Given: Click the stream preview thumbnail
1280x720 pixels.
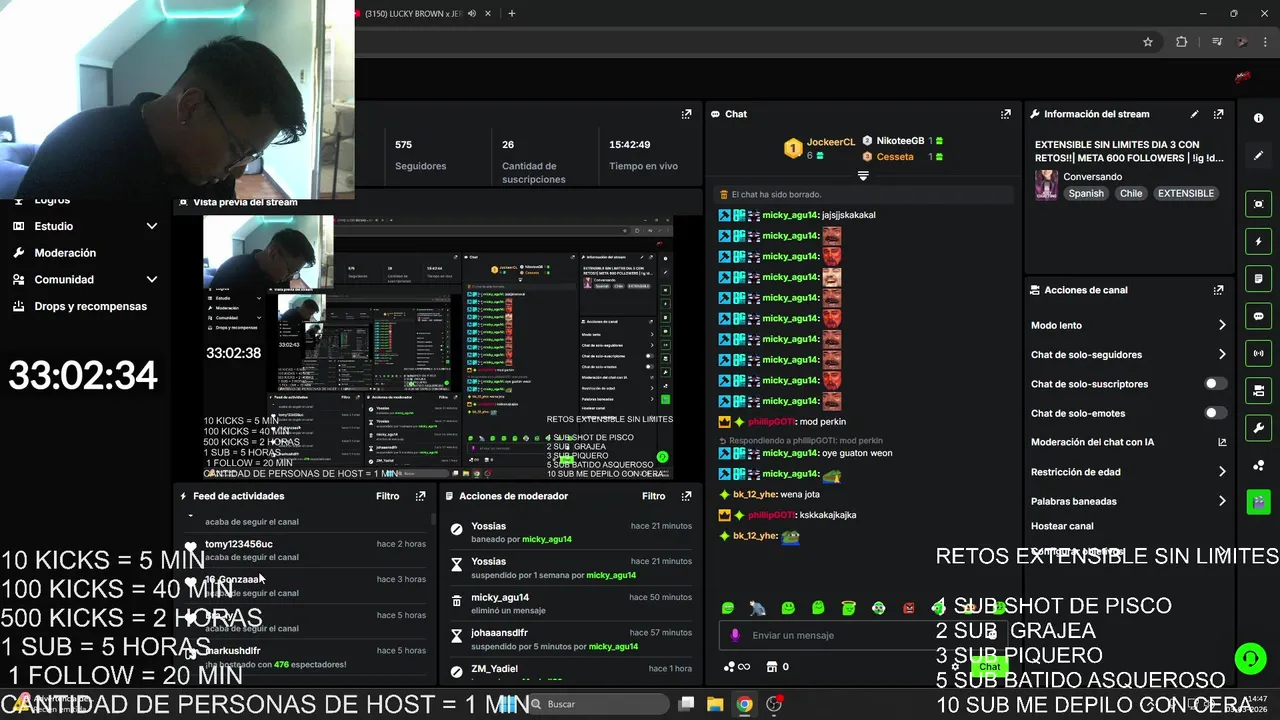Looking at the screenshot, I should click(x=438, y=347).
